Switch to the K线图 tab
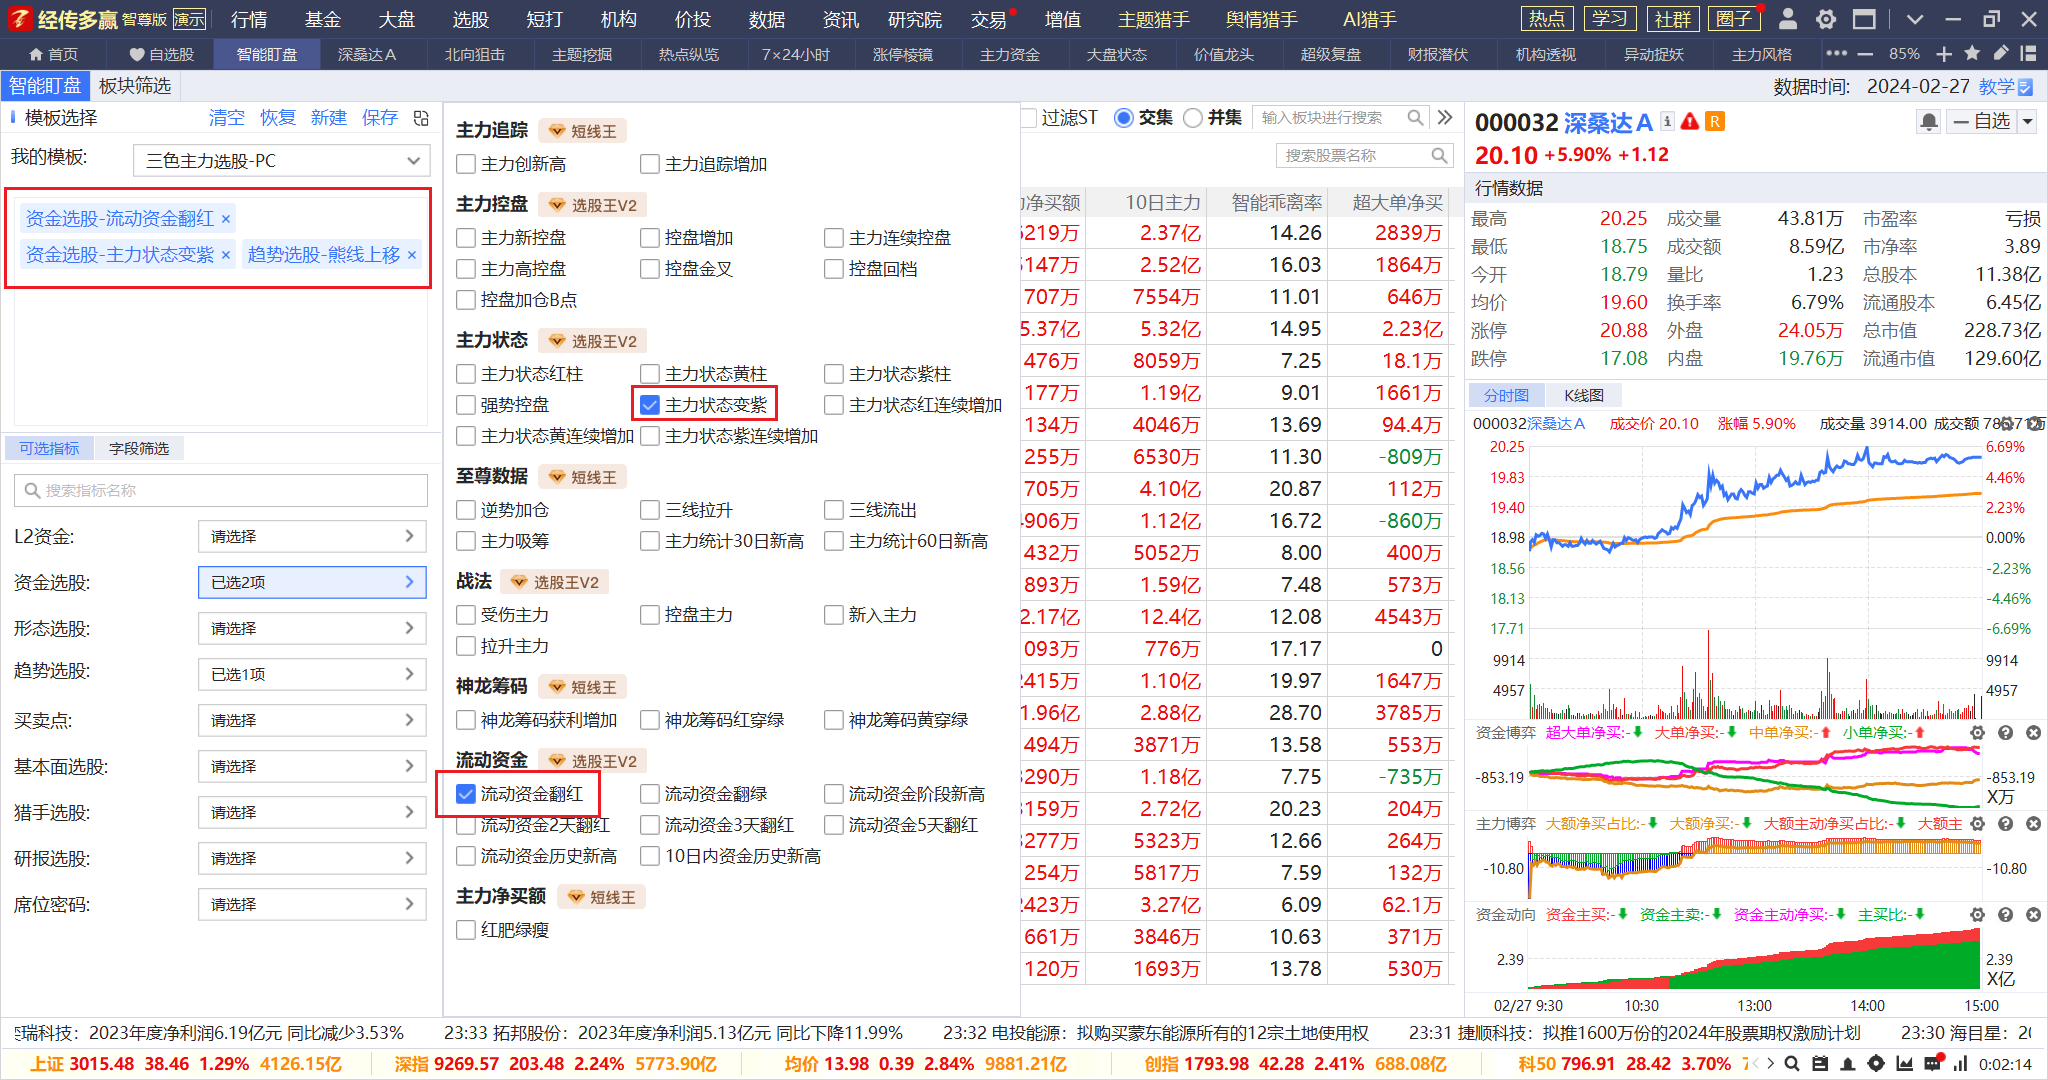 [x=1584, y=396]
